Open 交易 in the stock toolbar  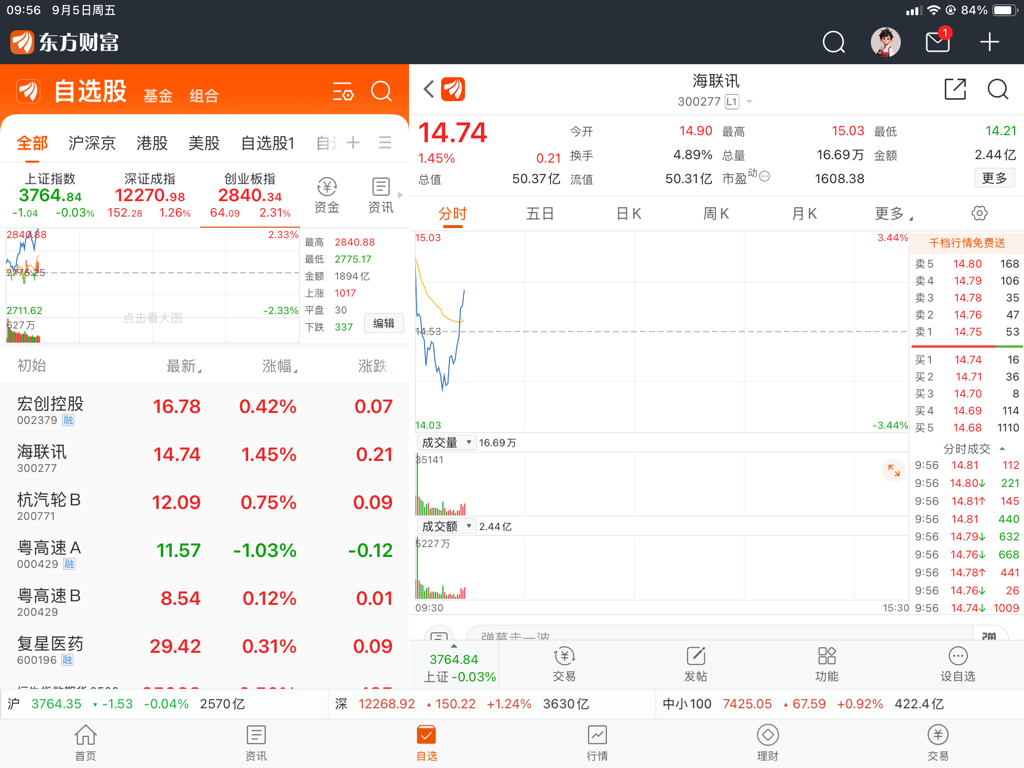(564, 664)
